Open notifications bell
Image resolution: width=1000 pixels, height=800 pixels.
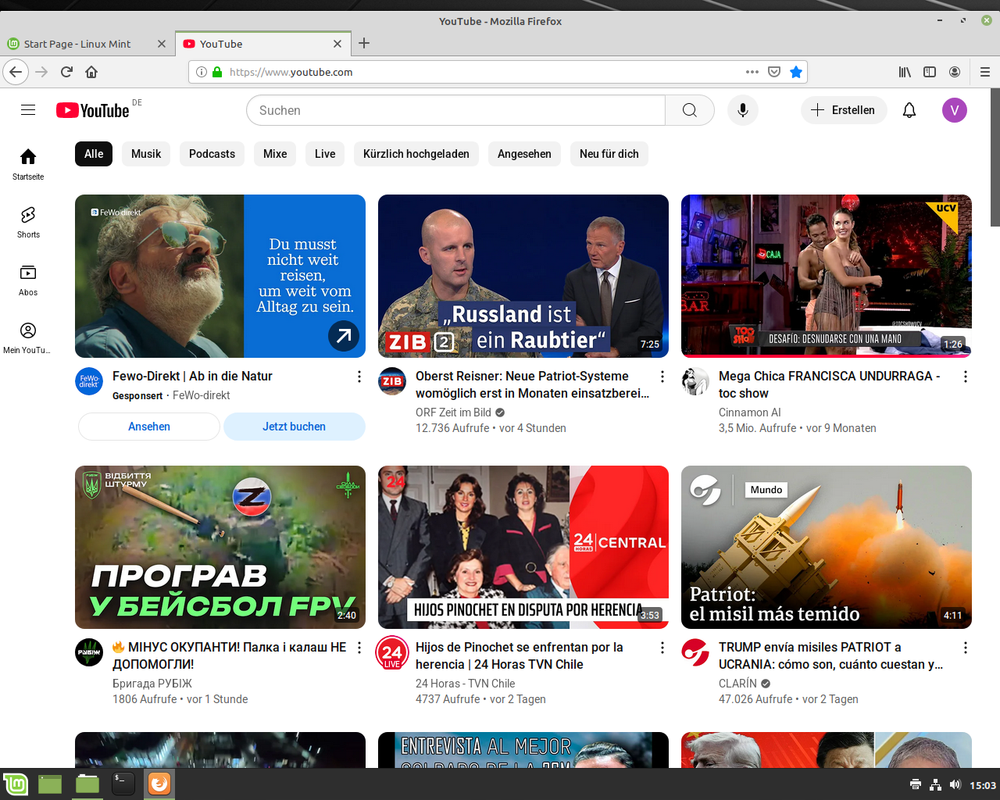pos(909,110)
